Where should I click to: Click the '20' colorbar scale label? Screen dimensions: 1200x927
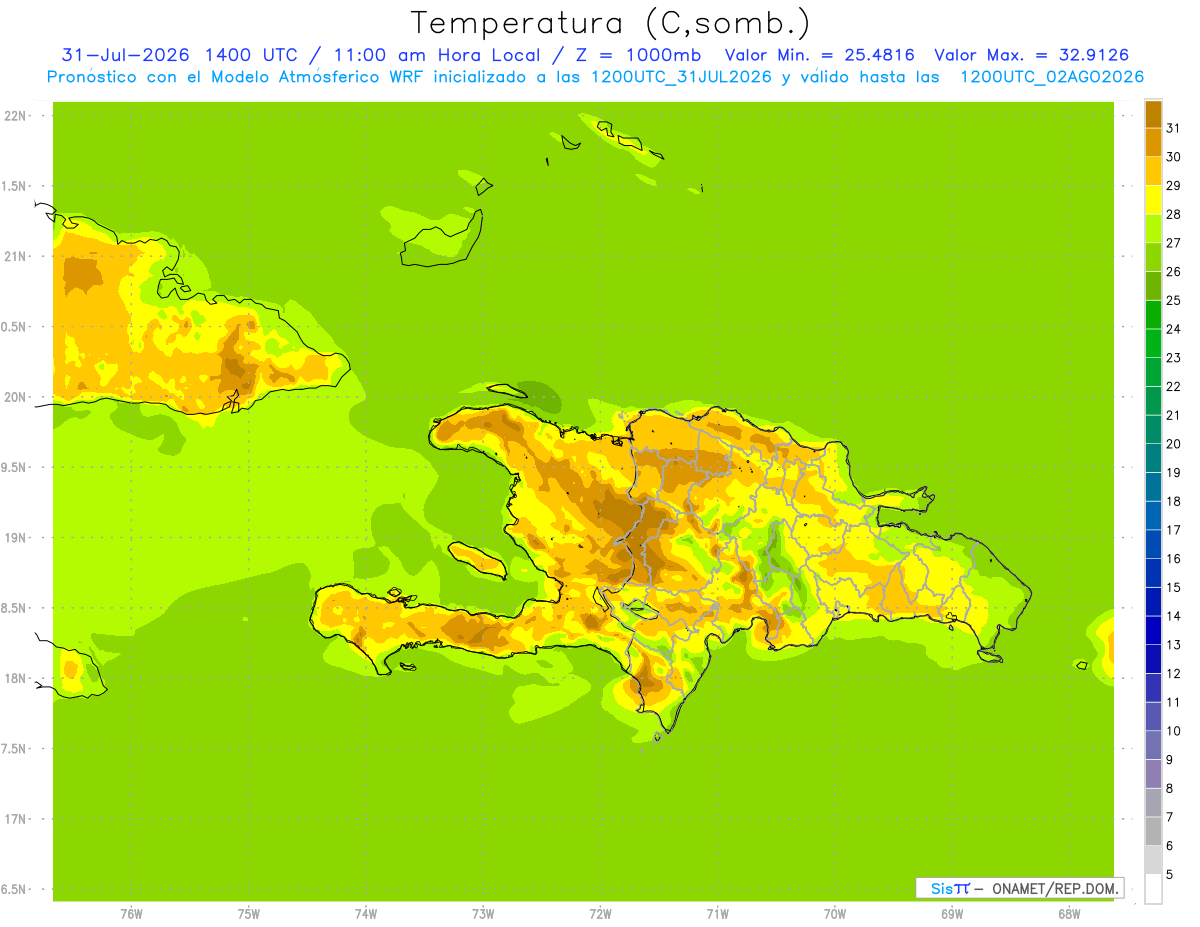(x=1173, y=444)
